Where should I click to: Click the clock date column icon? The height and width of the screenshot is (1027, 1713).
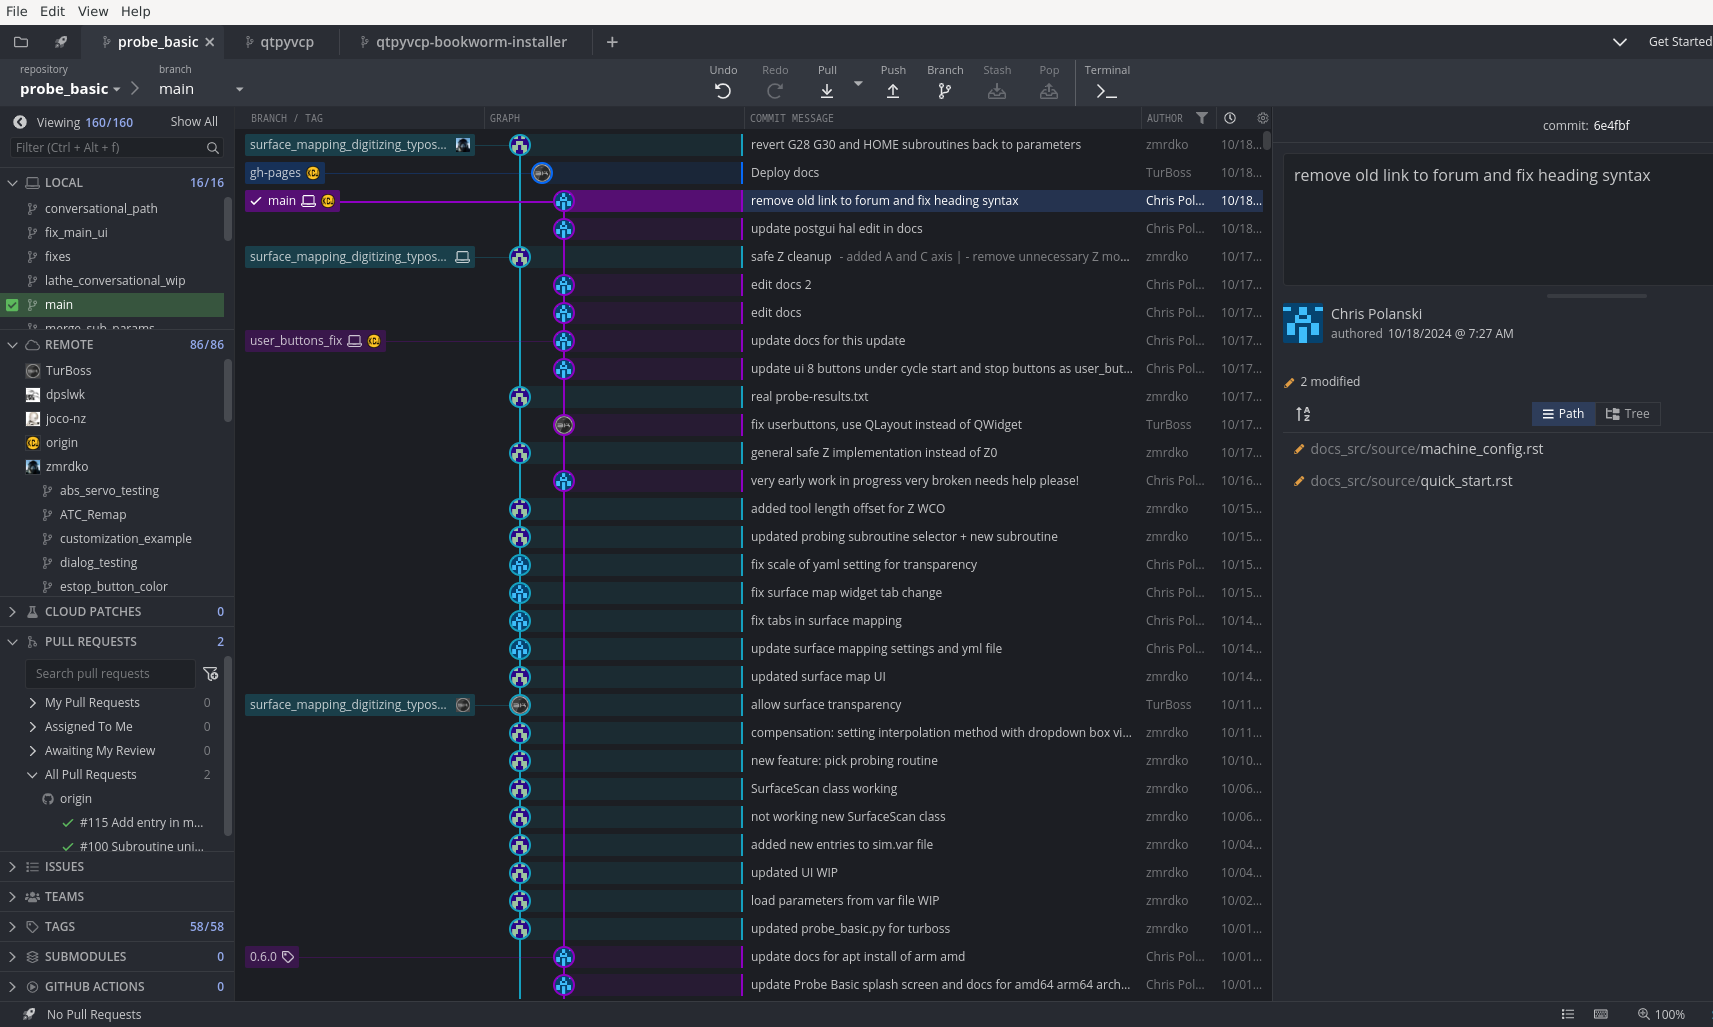[x=1230, y=118]
